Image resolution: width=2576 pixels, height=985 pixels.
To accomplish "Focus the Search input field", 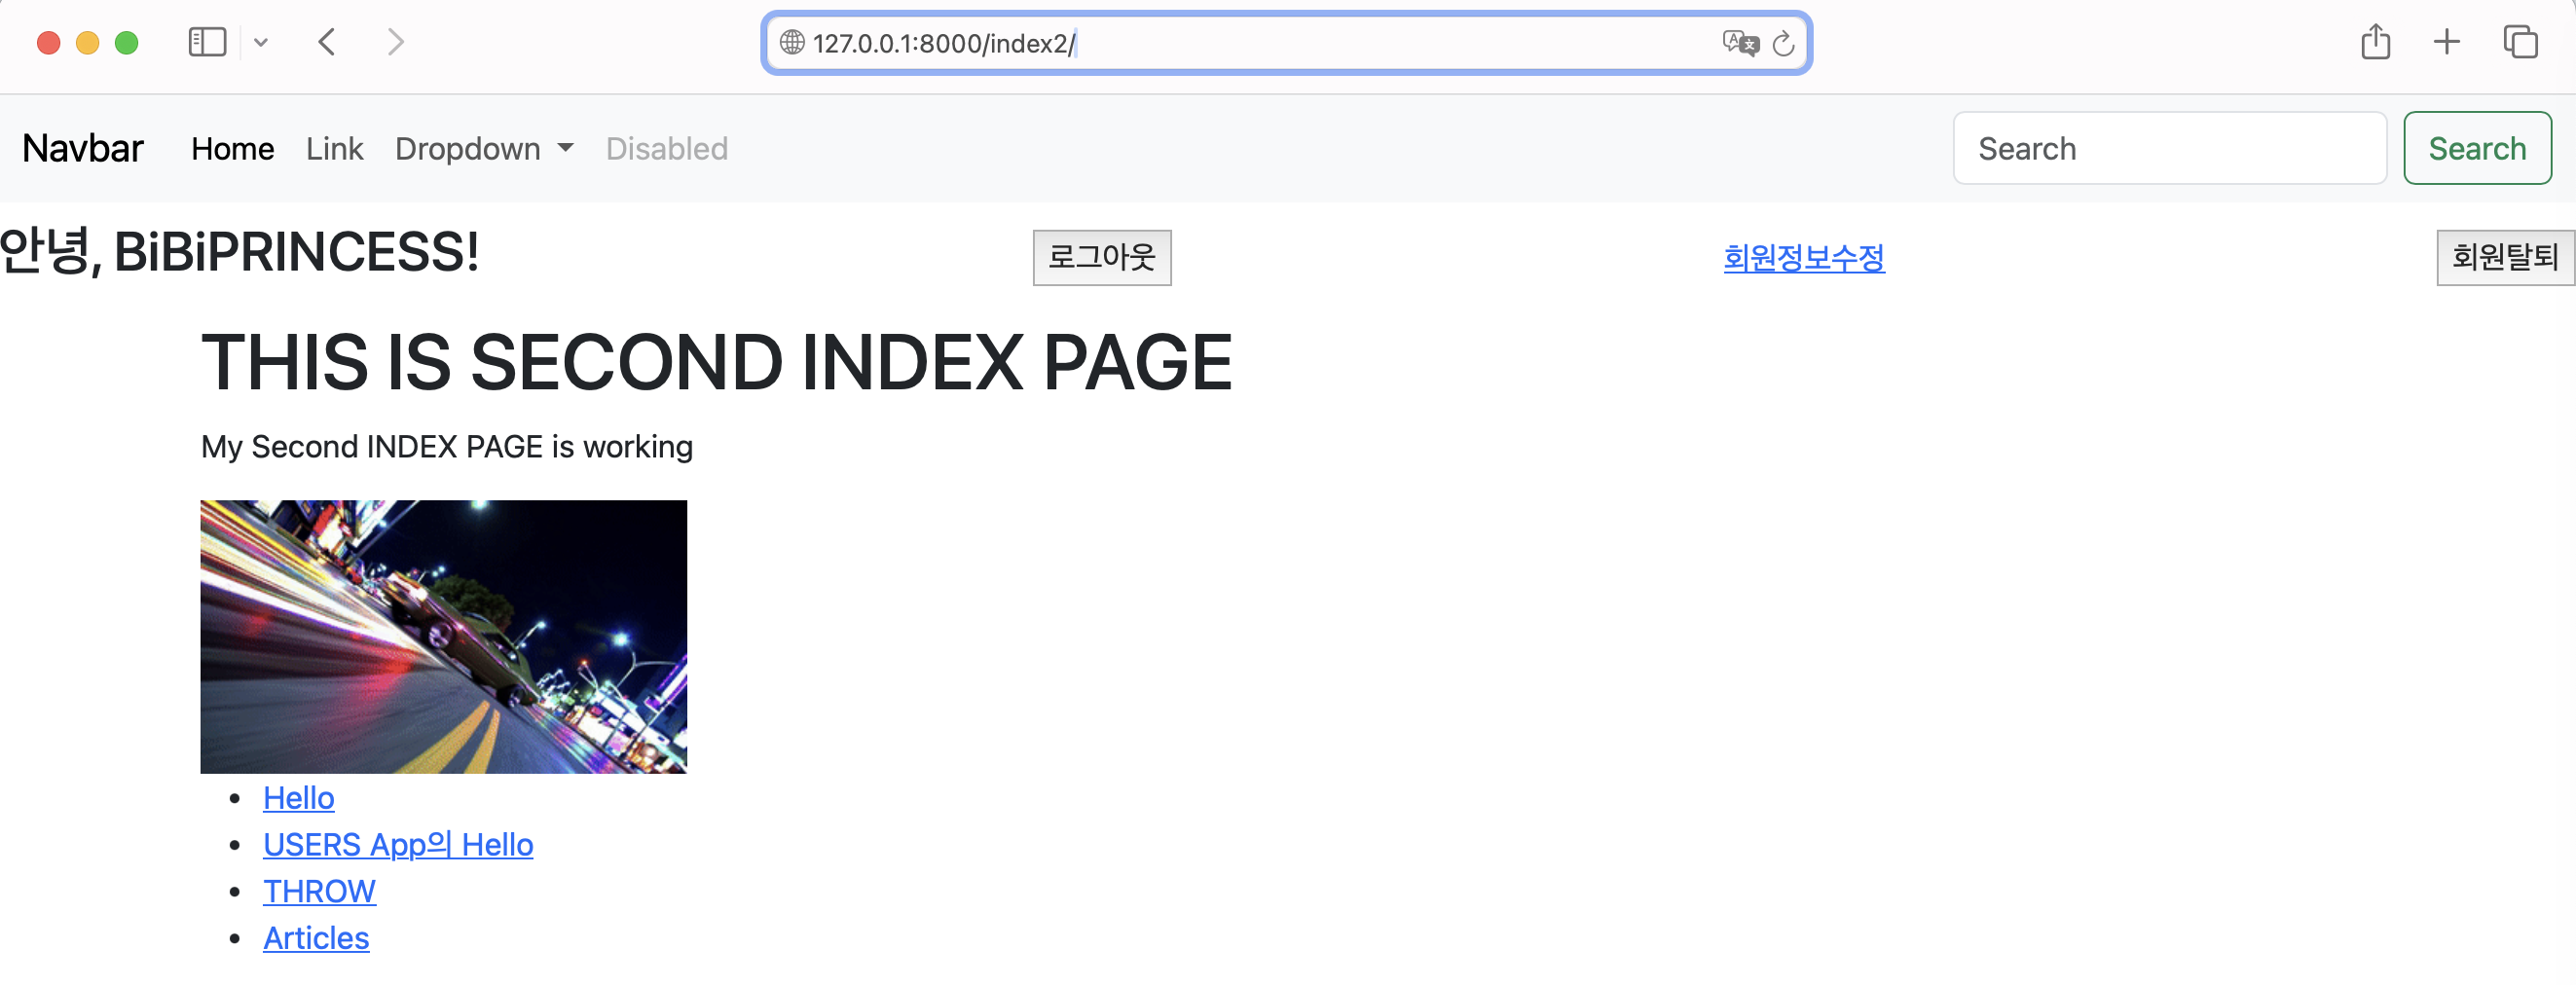I will coord(2170,148).
